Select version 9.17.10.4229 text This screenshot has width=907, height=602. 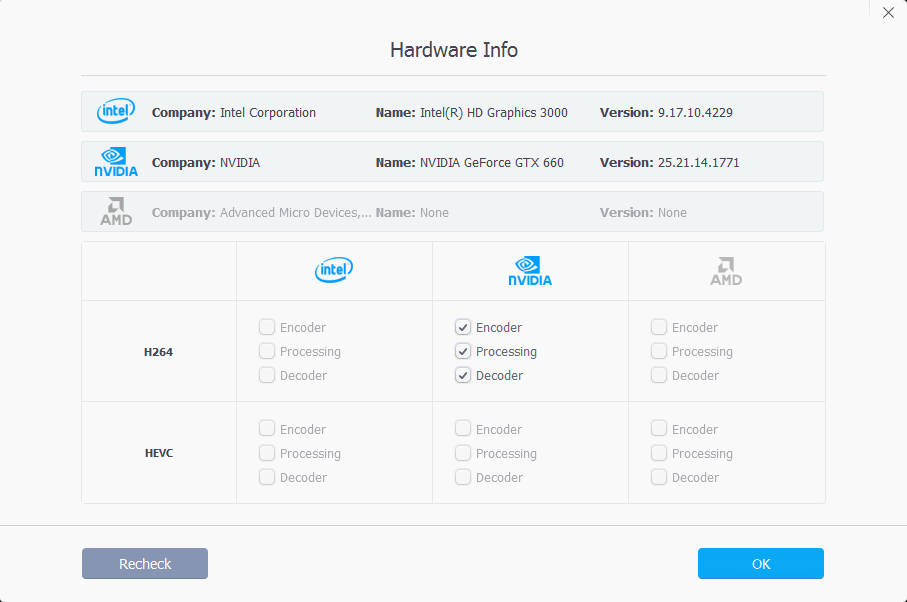coord(695,113)
